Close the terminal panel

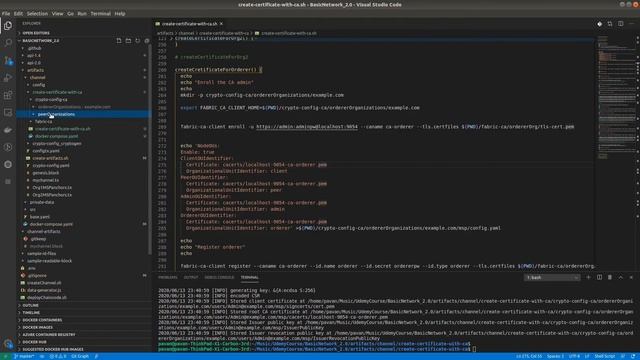pyautogui.click(x=631, y=277)
